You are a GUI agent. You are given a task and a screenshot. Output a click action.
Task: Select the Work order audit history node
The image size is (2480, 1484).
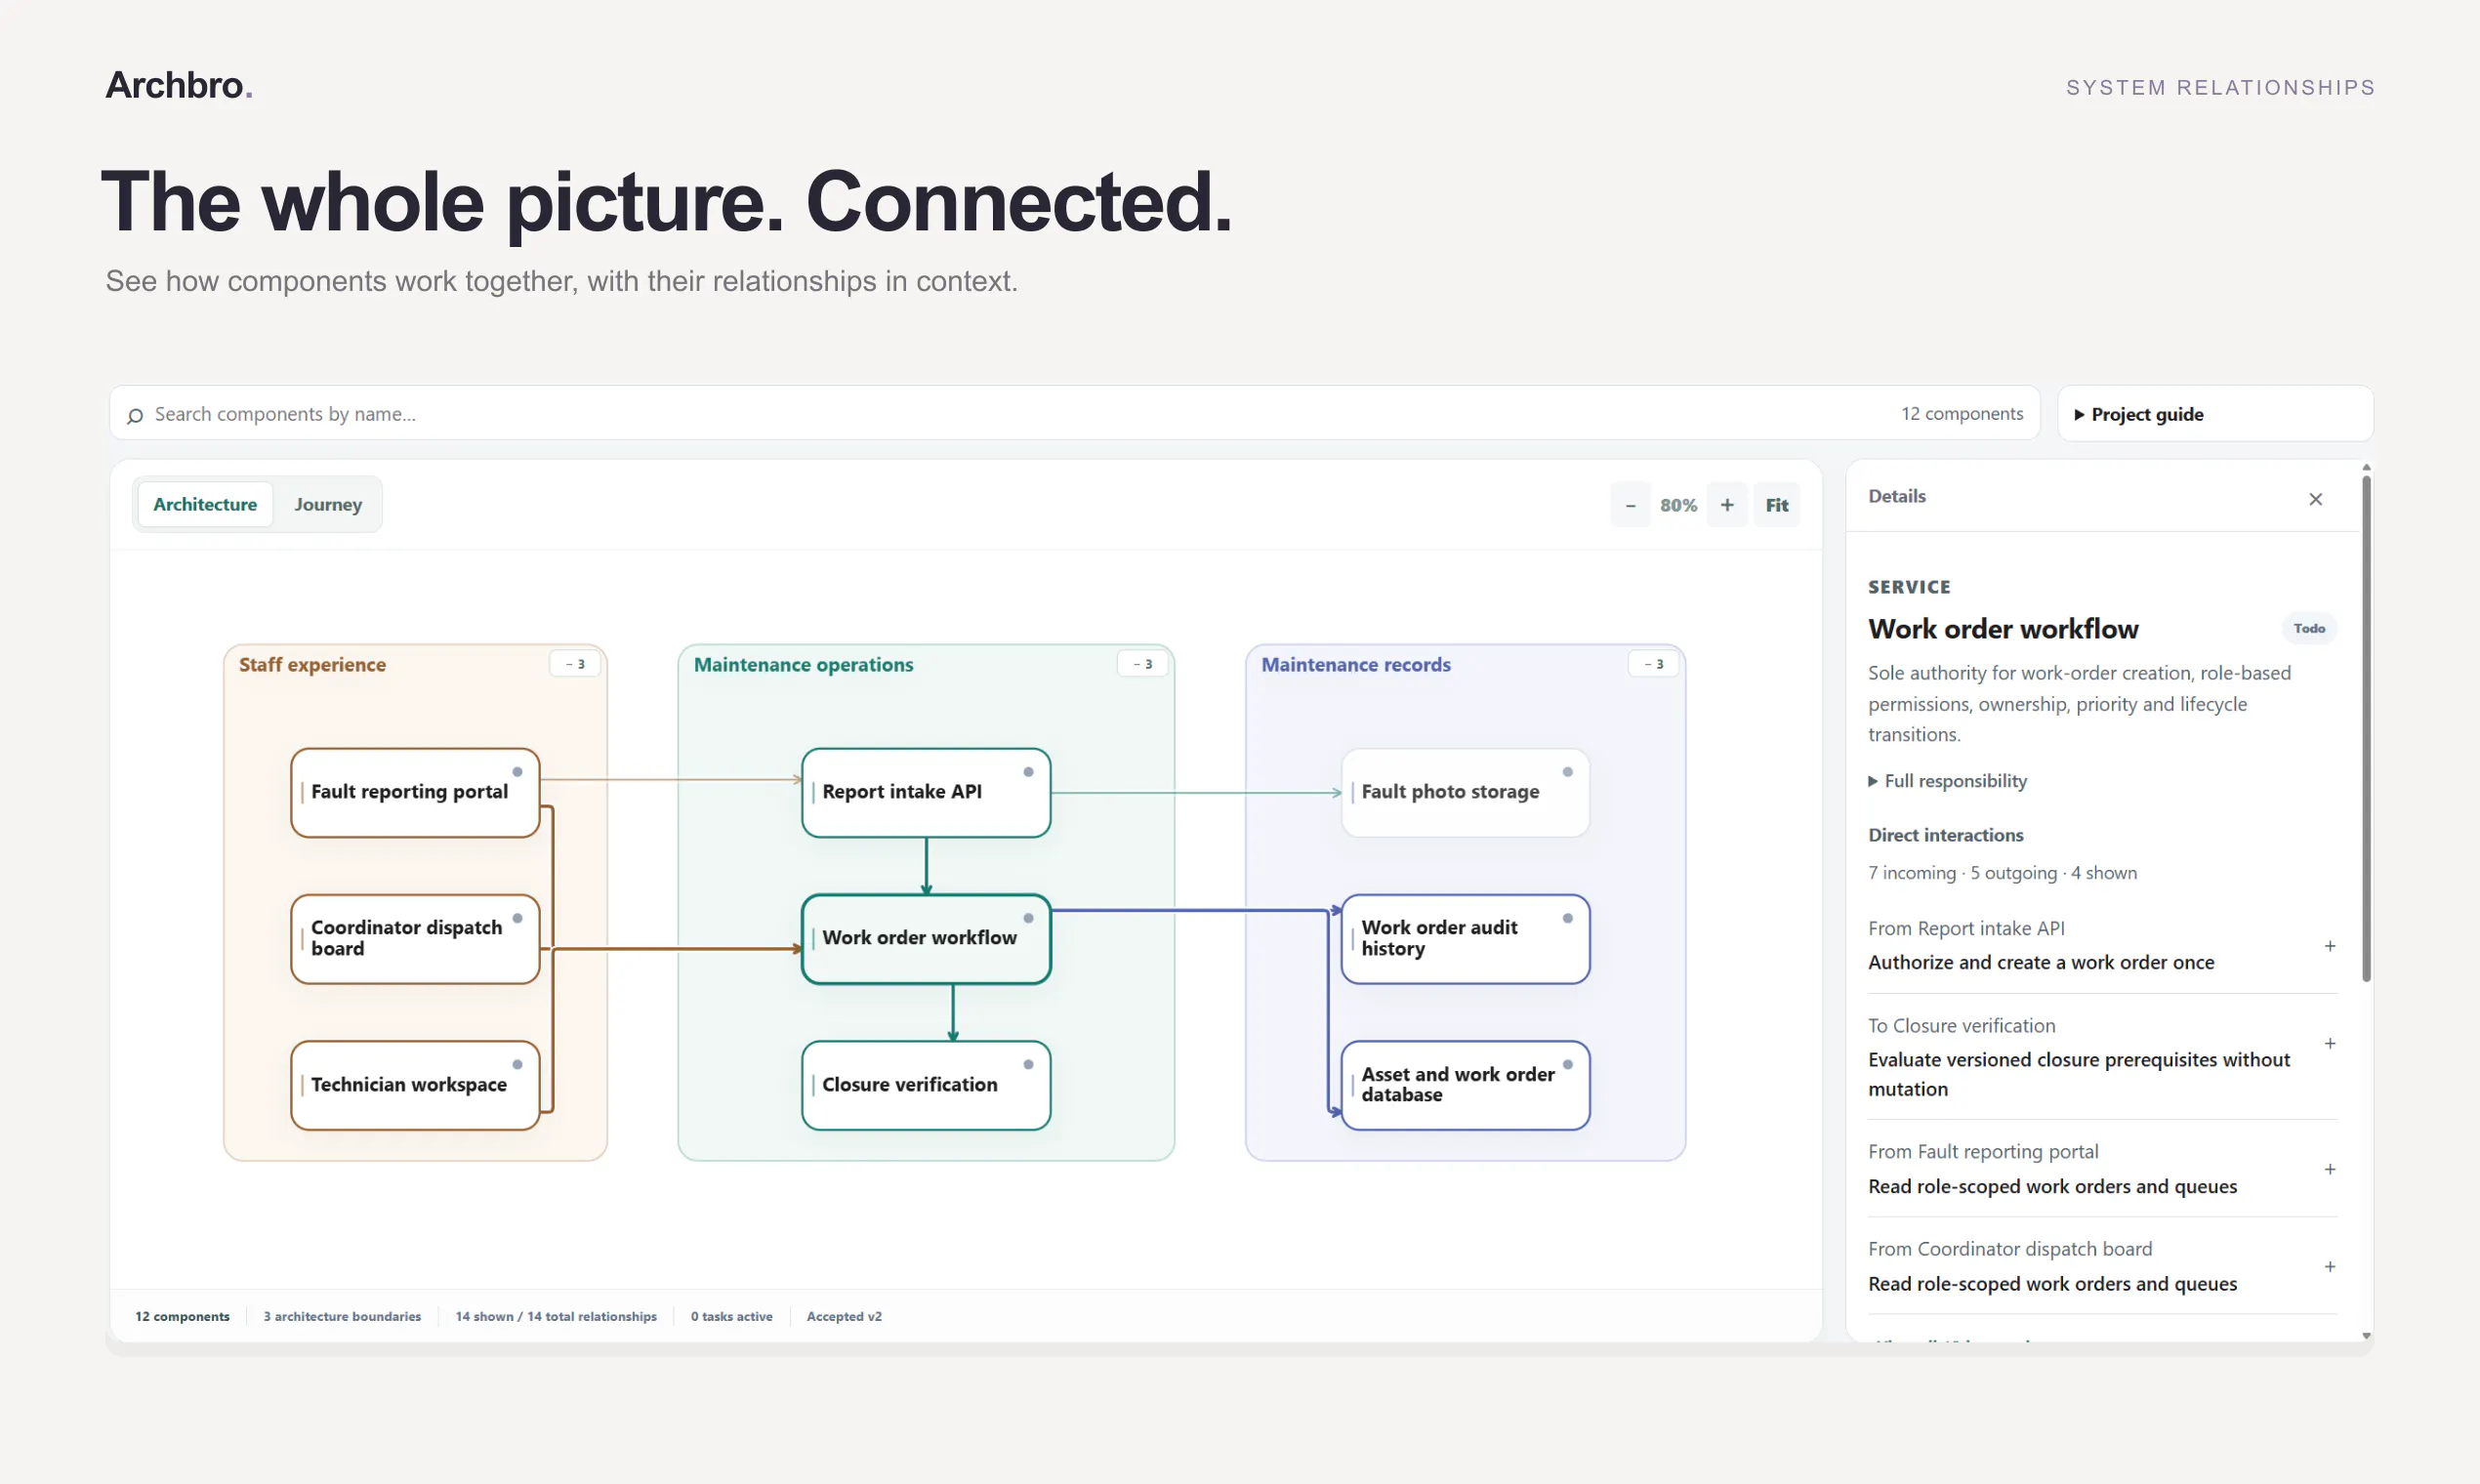tap(1465, 938)
